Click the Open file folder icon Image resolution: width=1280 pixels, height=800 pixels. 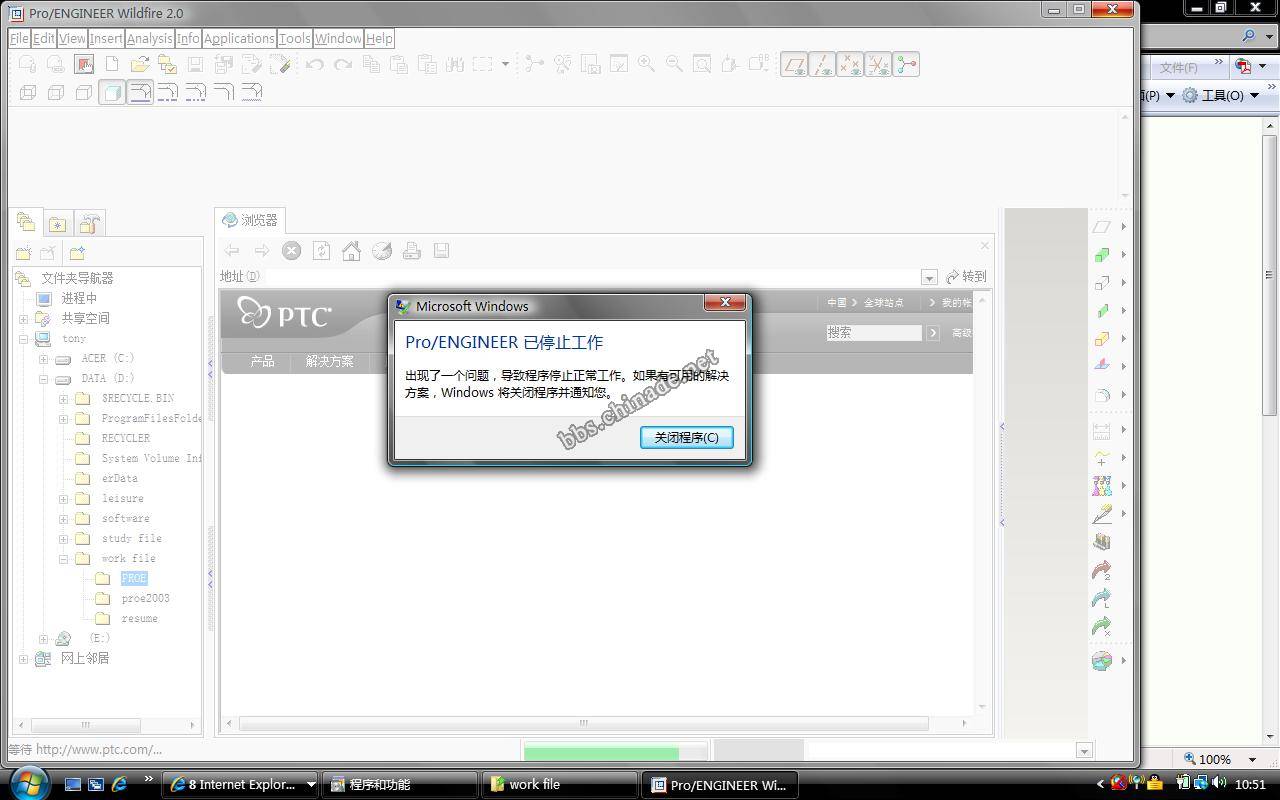click(140, 64)
